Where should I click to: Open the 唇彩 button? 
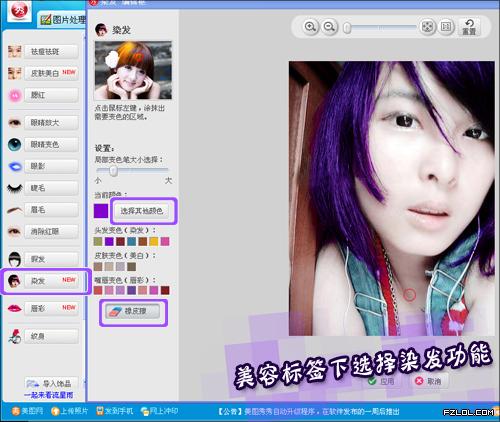coord(51,308)
